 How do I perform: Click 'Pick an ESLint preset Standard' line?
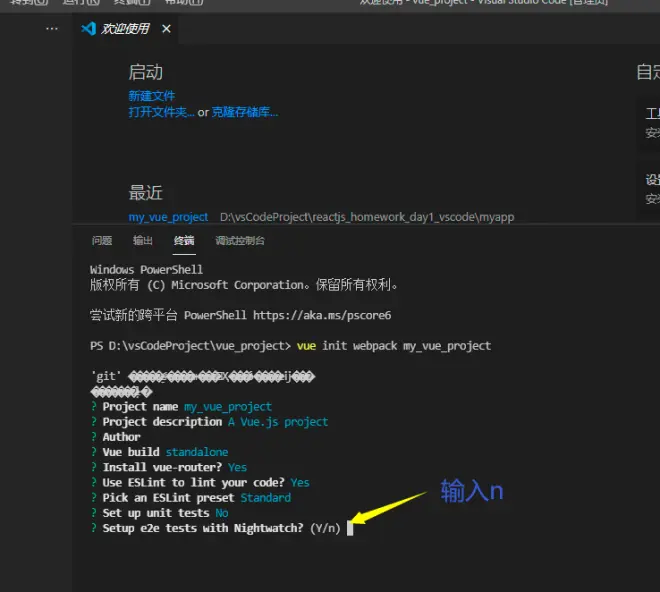tap(191, 498)
